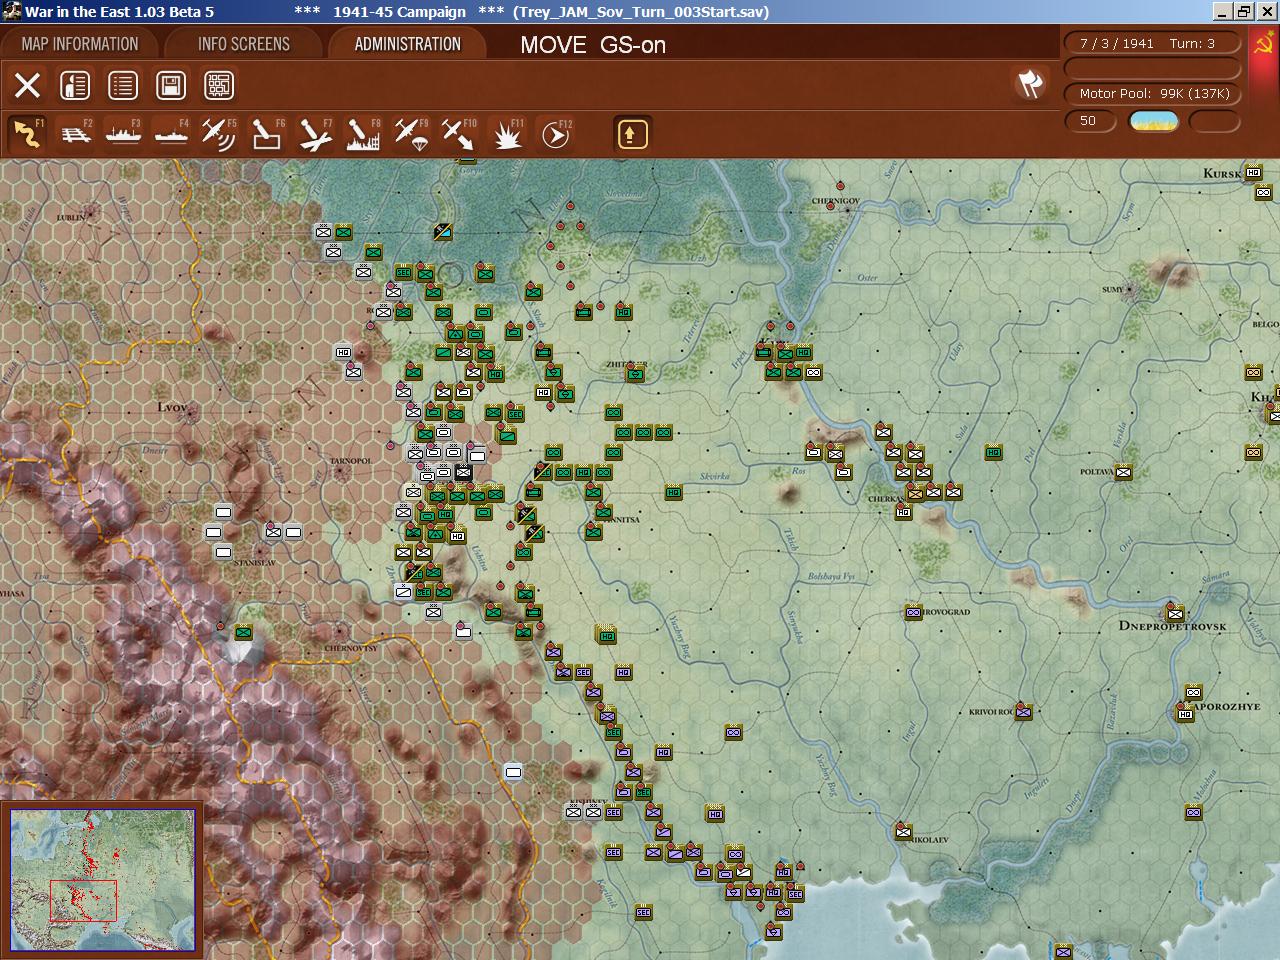Select the unit counter above Nikolaev
Image resolution: width=1280 pixels, height=960 pixels.
(903, 831)
